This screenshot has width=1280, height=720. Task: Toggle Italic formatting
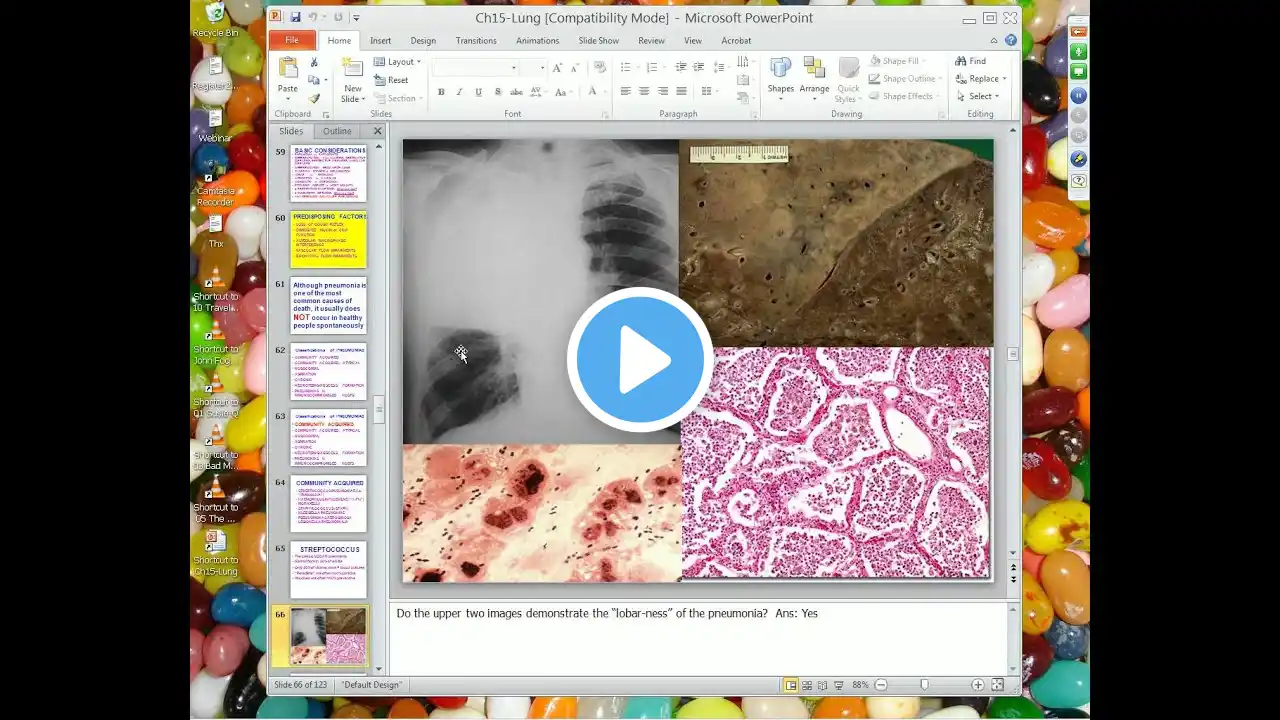[x=460, y=92]
